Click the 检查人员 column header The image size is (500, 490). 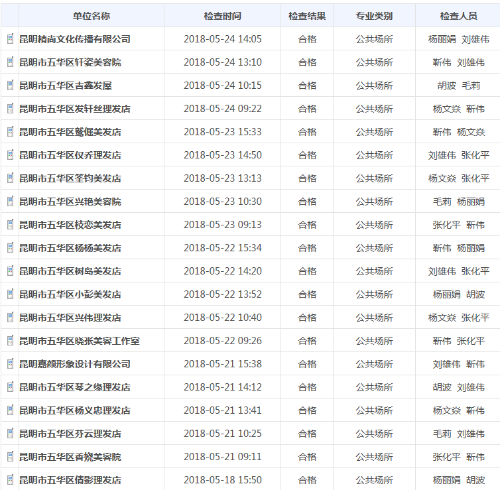458,16
